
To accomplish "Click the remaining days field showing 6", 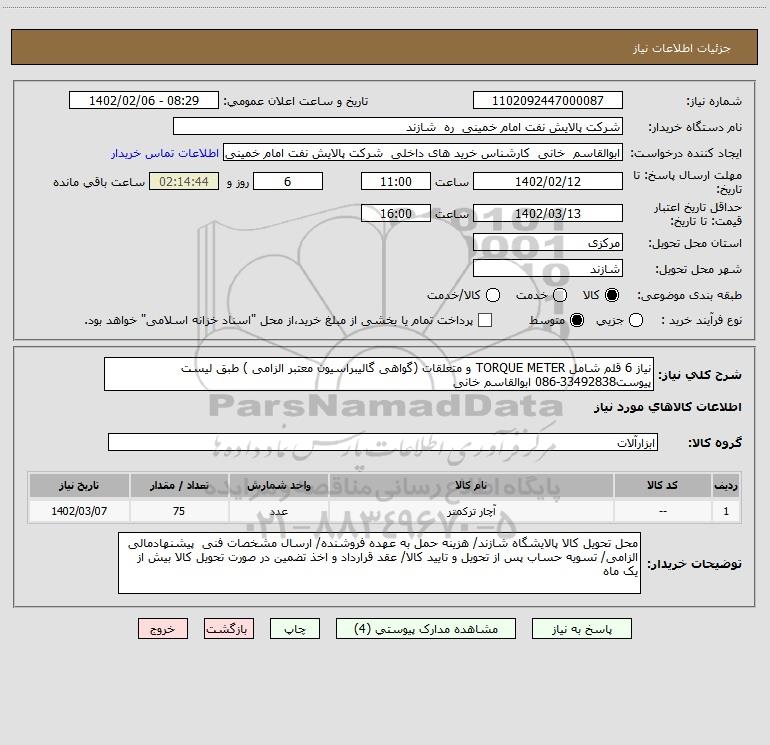I will pyautogui.click(x=288, y=181).
